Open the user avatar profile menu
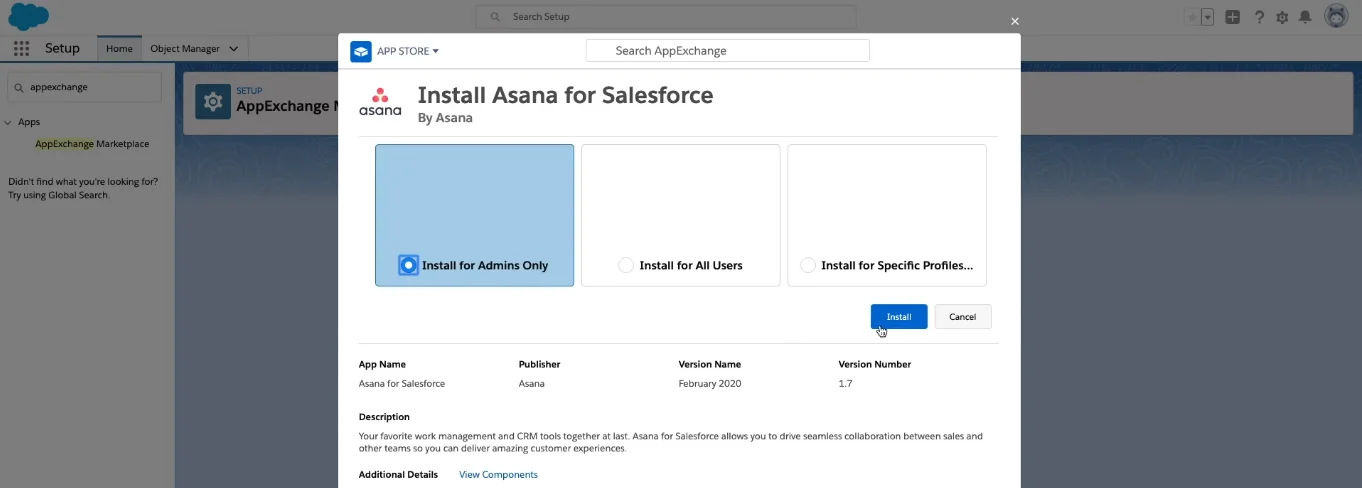 point(1336,16)
